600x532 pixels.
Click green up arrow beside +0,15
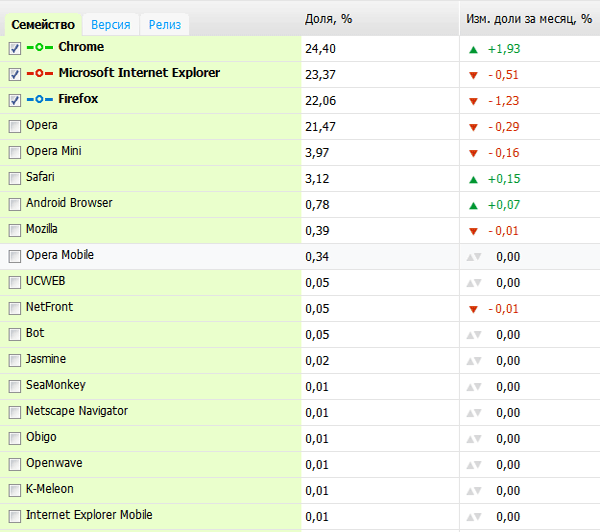pos(473,179)
